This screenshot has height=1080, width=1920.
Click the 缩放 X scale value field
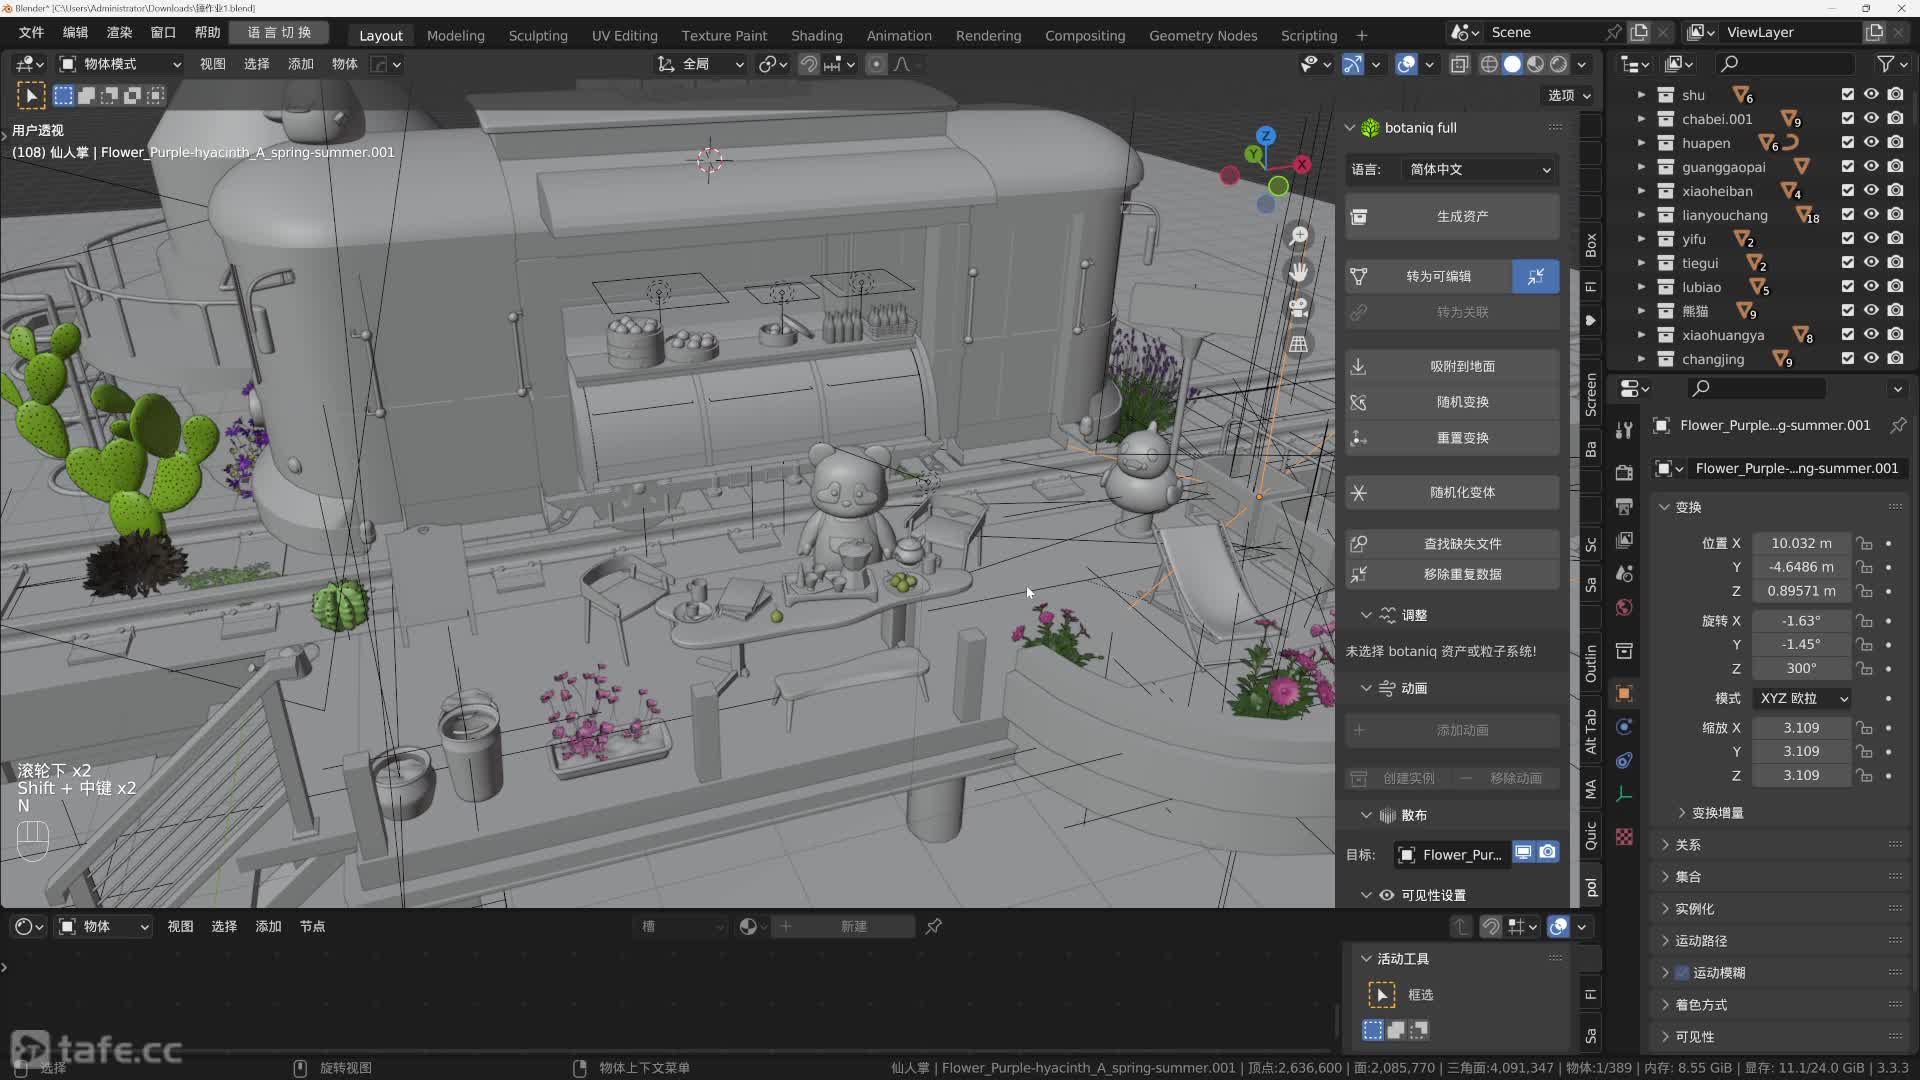click(x=1801, y=728)
